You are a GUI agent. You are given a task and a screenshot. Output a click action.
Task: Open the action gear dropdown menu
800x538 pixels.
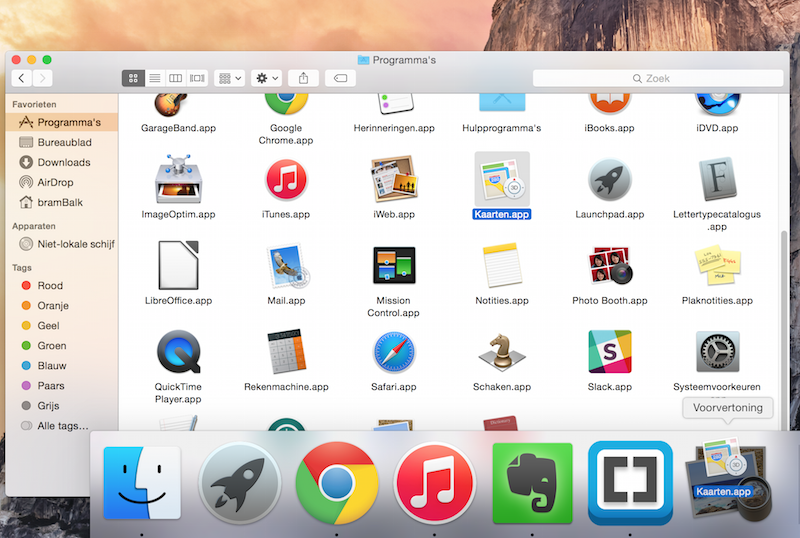pos(267,78)
